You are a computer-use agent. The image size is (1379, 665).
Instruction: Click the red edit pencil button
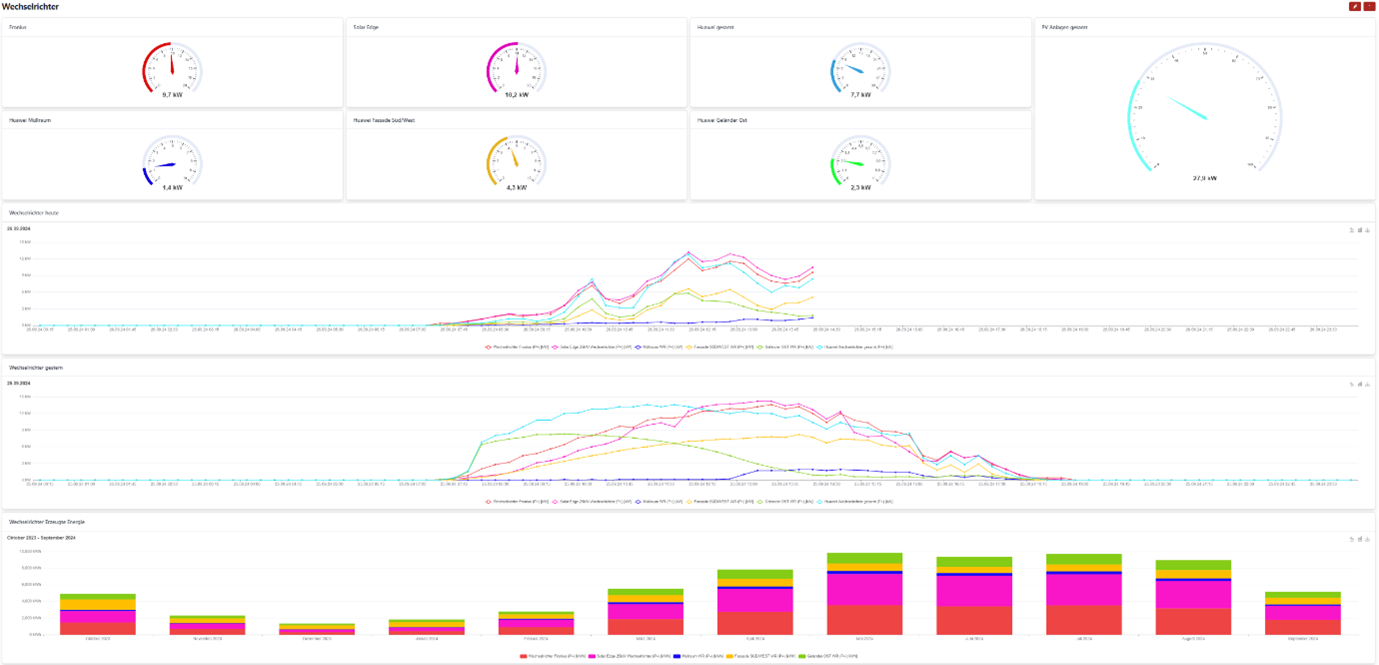click(1354, 7)
